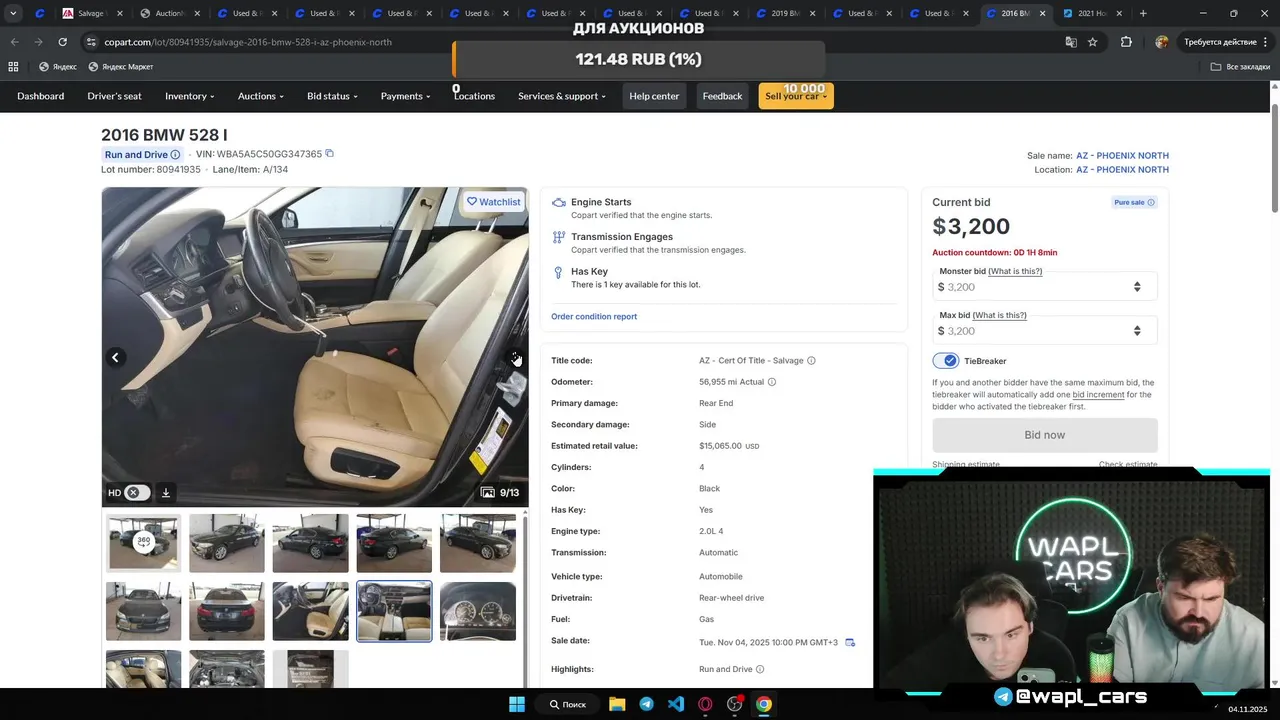Screen dimensions: 1280x720
Task: Open Visual Studio Code from taskbar
Action: [x=676, y=704]
